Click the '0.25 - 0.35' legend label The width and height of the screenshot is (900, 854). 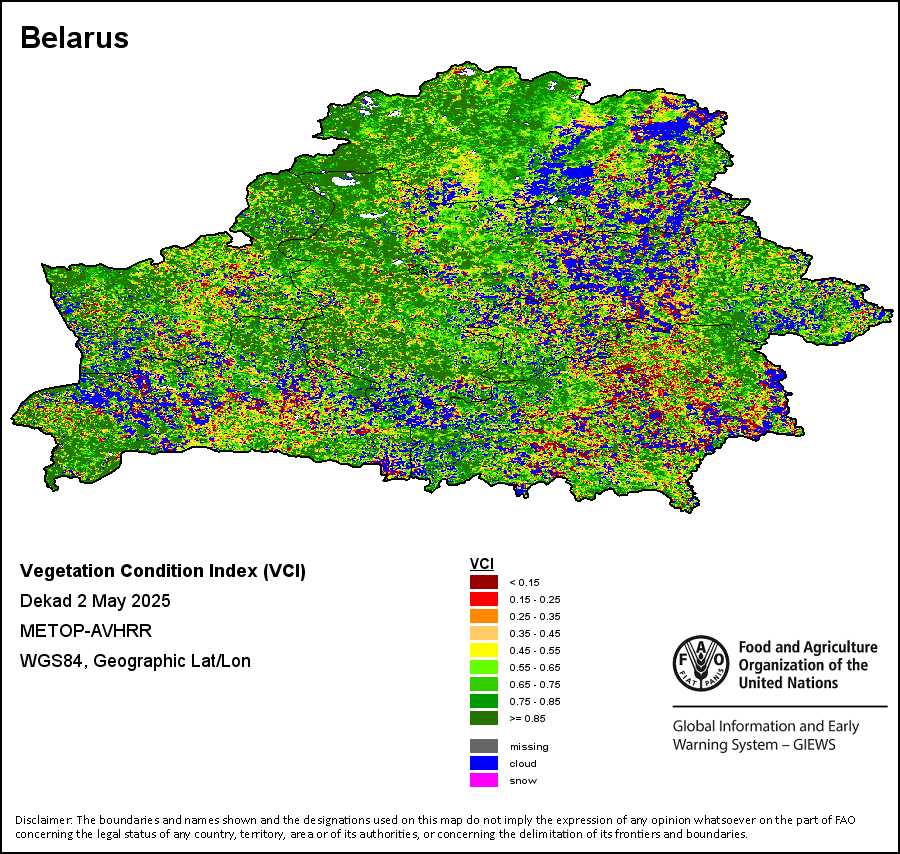[535, 616]
